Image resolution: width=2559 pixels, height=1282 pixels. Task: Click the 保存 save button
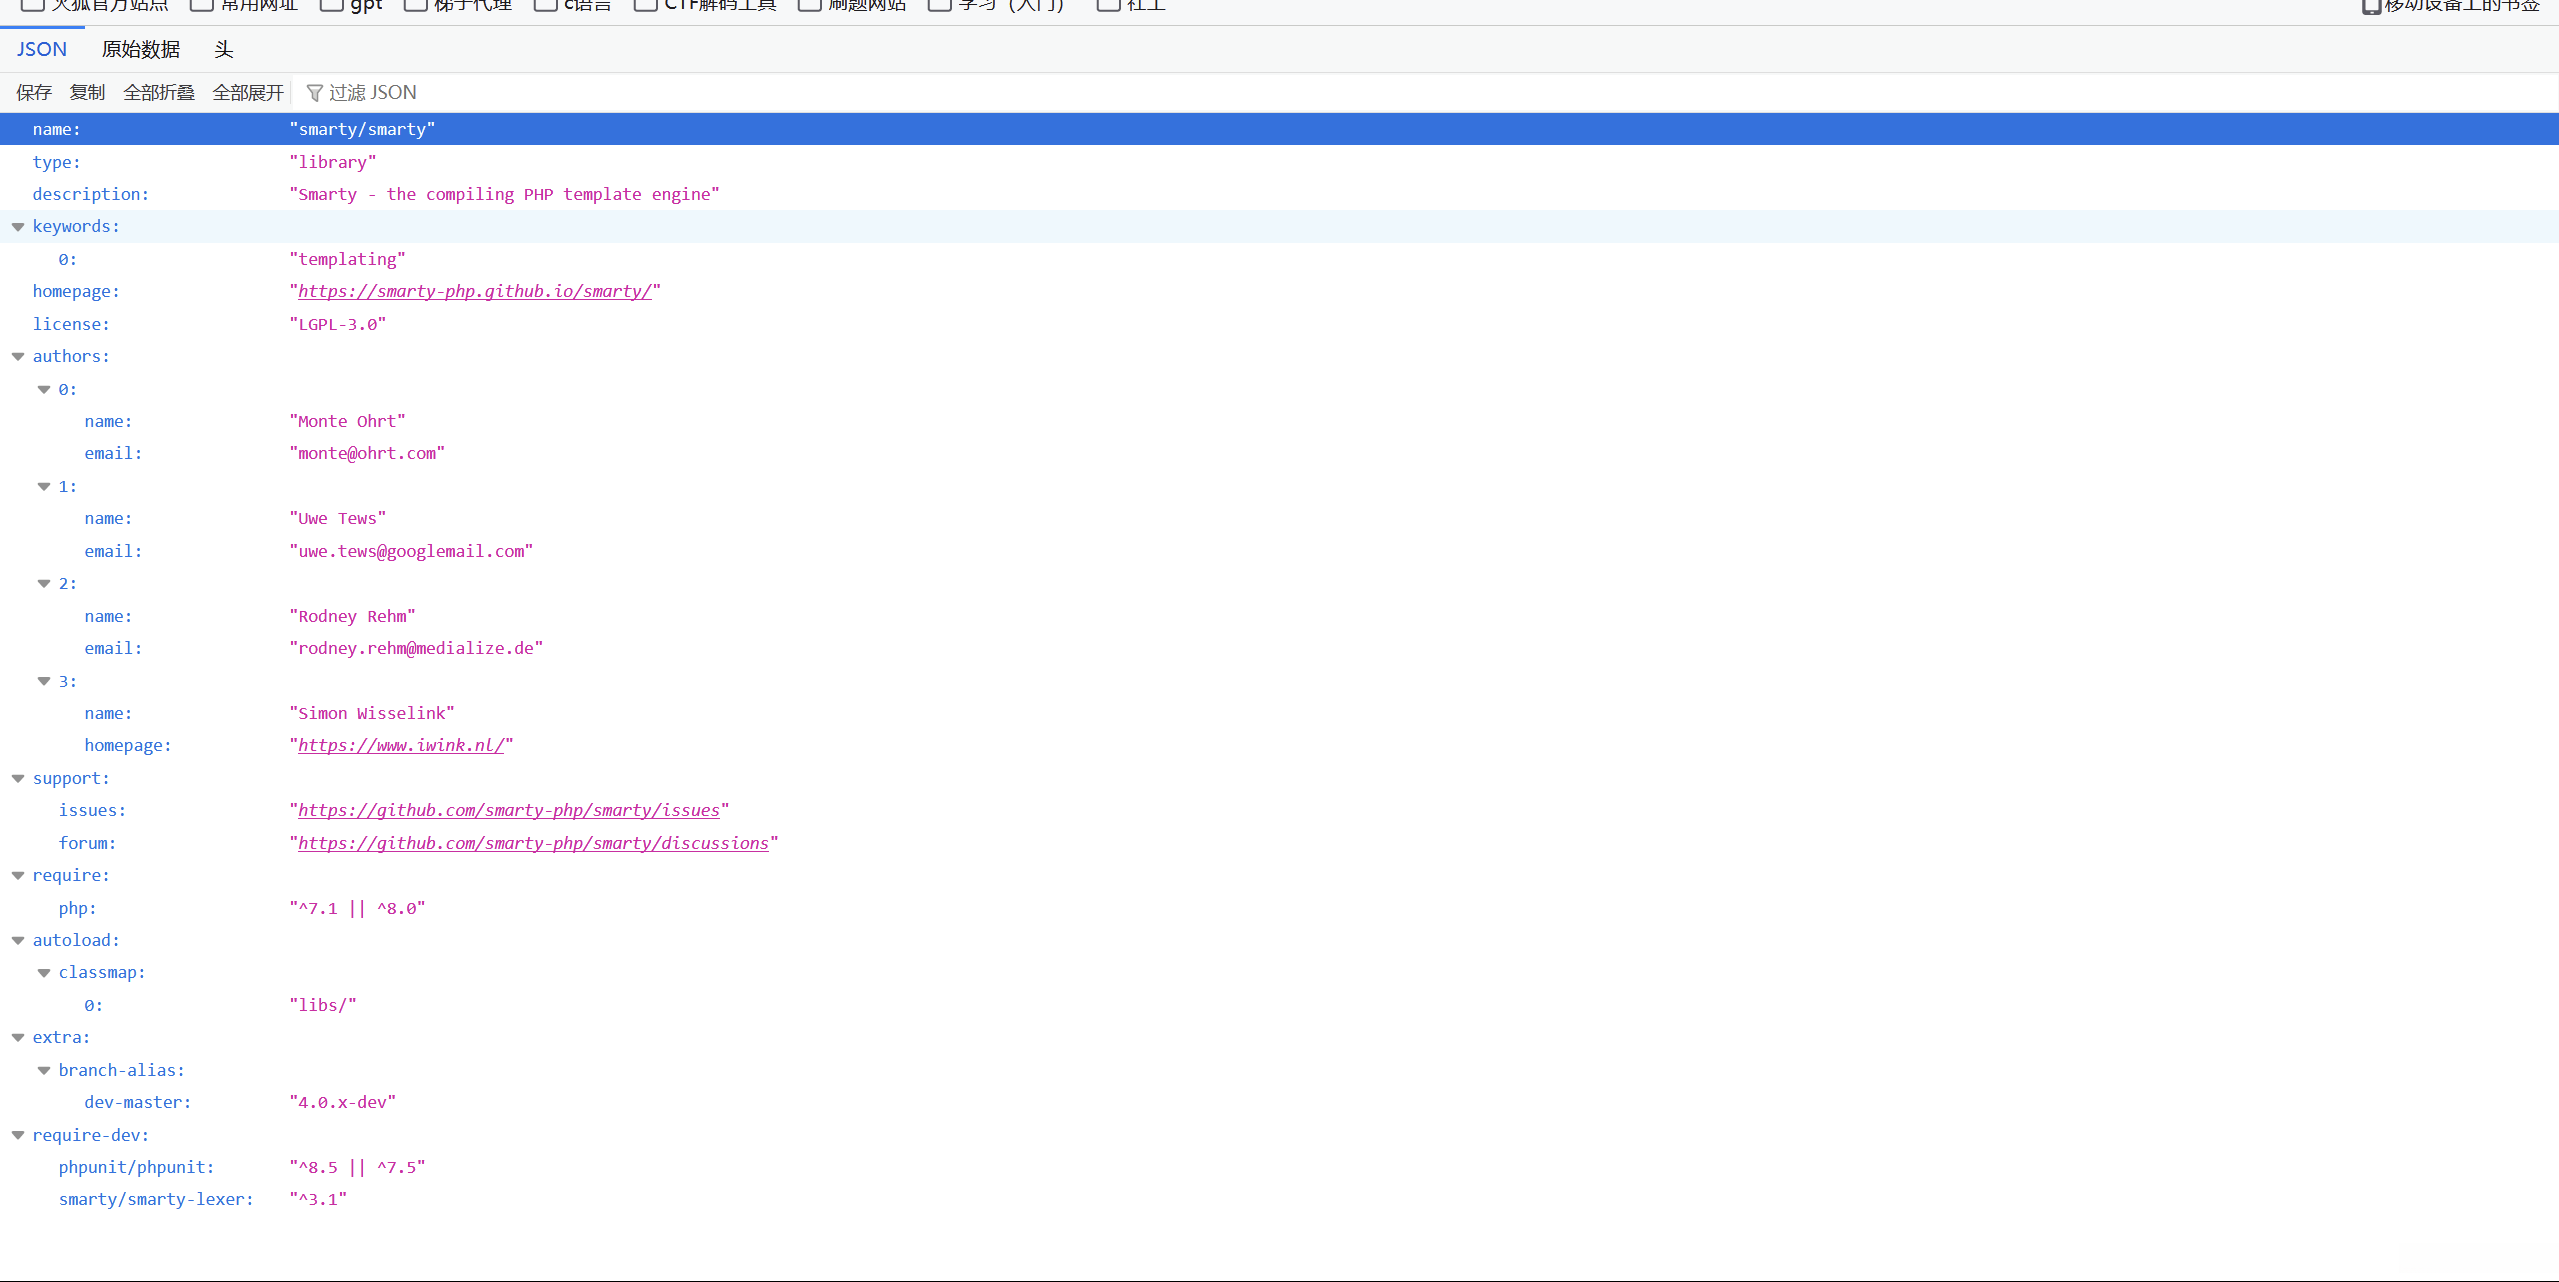point(34,93)
